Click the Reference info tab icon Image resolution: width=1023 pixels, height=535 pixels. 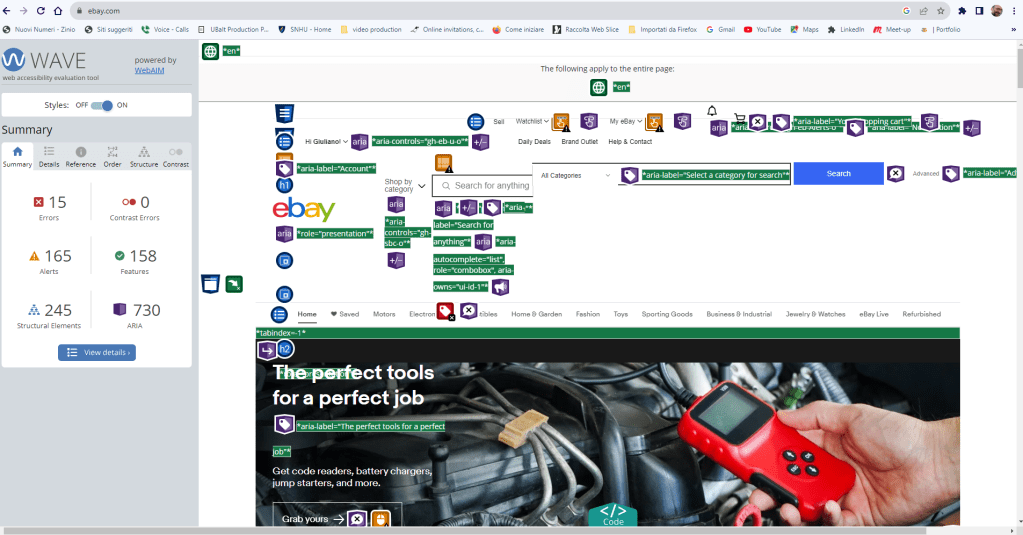pos(81,156)
